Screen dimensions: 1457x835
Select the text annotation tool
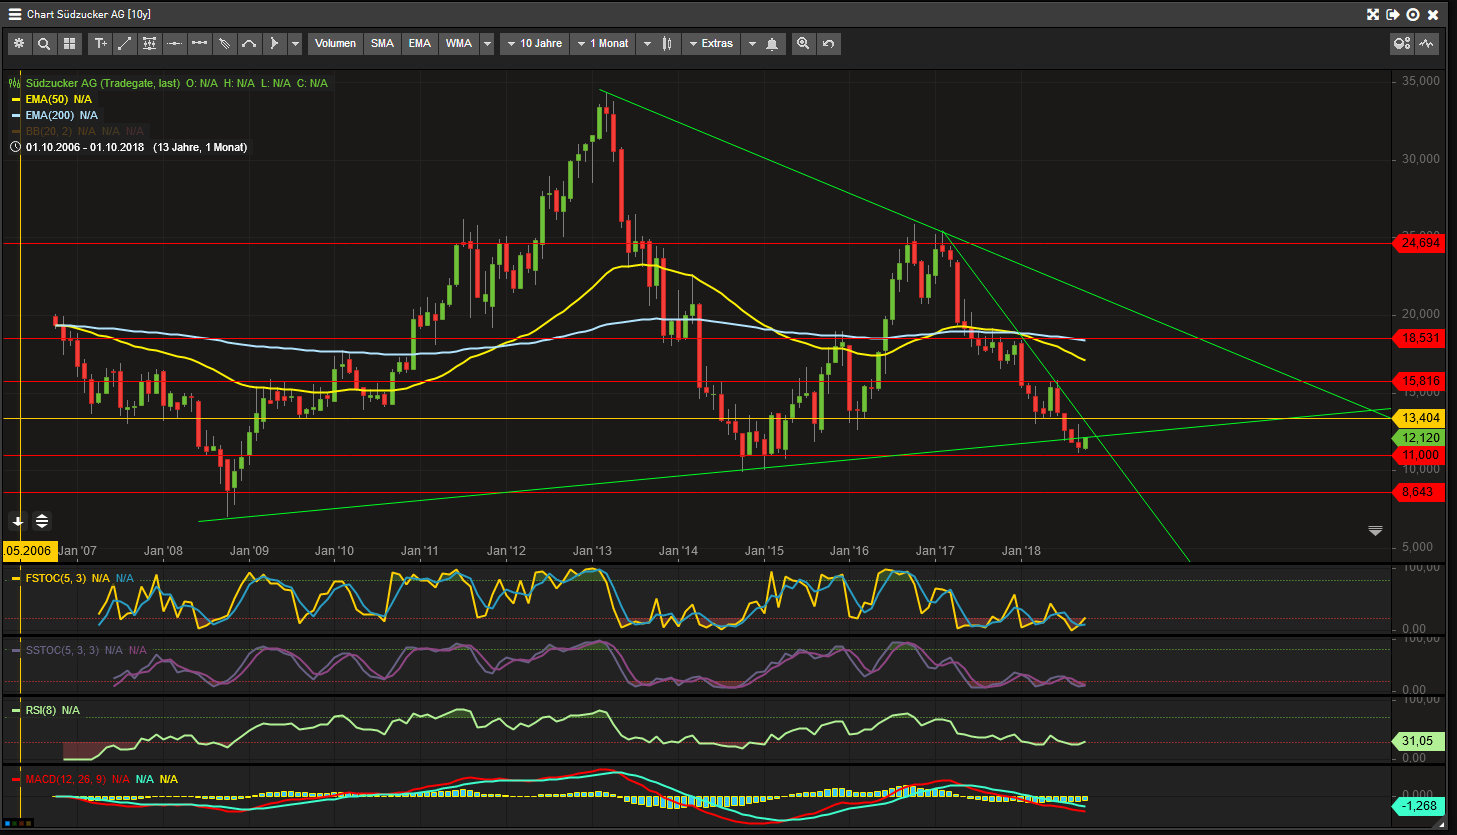pyautogui.click(x=100, y=44)
